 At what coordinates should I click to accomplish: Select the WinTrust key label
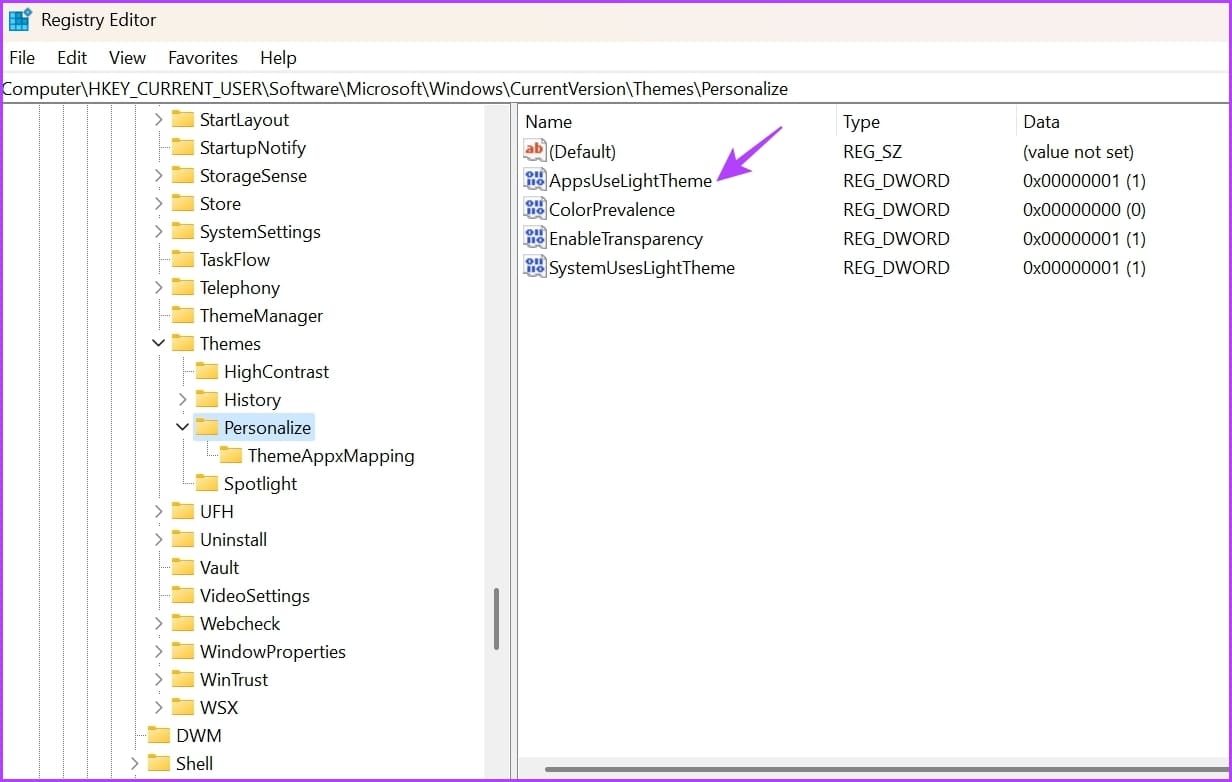point(234,679)
